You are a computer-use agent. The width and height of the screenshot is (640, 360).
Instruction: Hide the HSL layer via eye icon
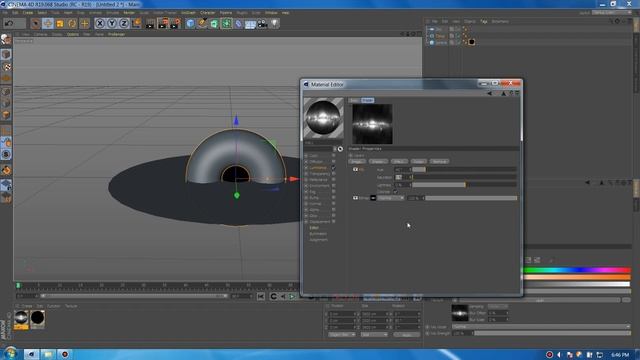pos(355,169)
